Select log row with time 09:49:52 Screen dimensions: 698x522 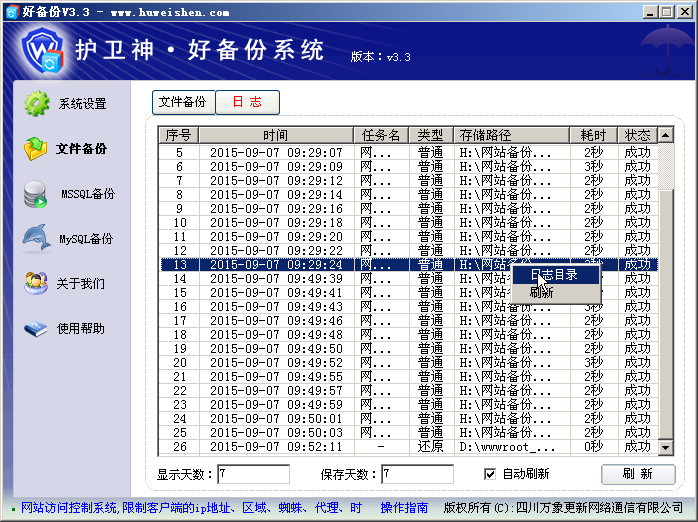click(x=409, y=363)
